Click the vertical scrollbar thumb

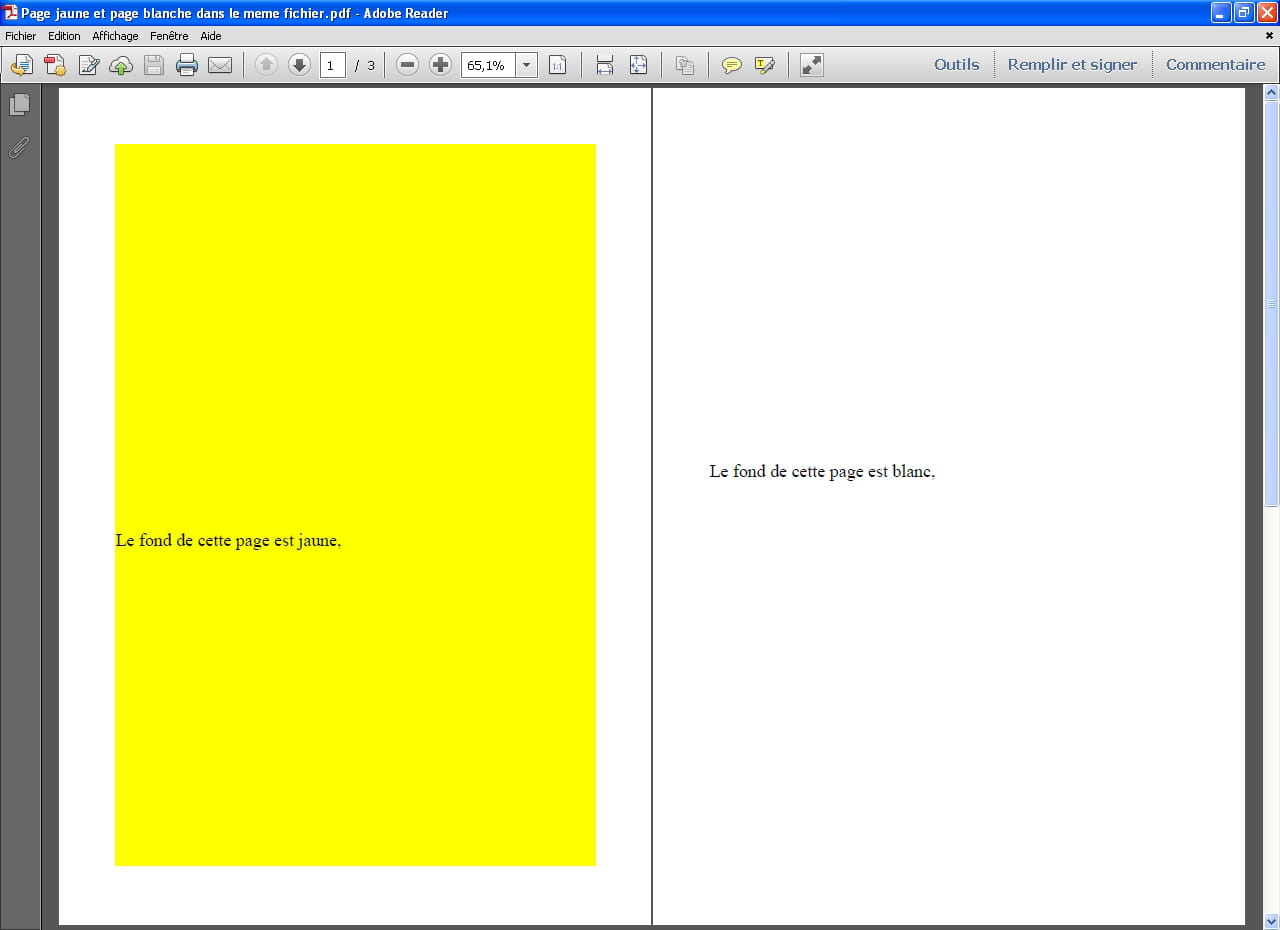click(x=1272, y=305)
